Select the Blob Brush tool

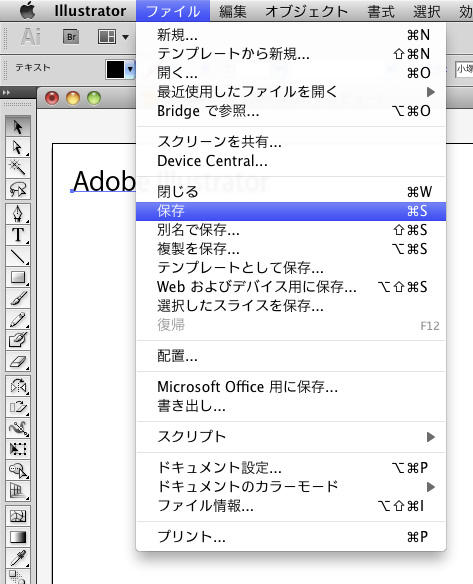pos(18,340)
